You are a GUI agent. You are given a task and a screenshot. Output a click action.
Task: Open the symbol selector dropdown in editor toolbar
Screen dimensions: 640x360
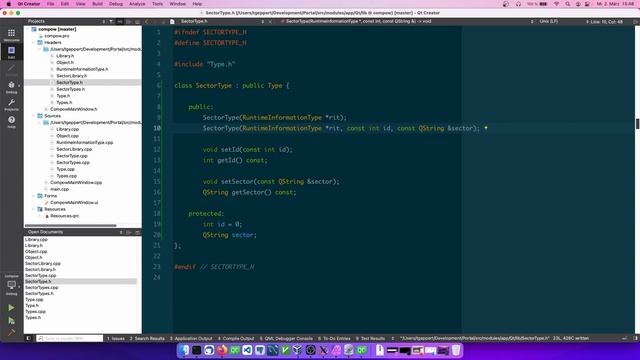coord(406,21)
